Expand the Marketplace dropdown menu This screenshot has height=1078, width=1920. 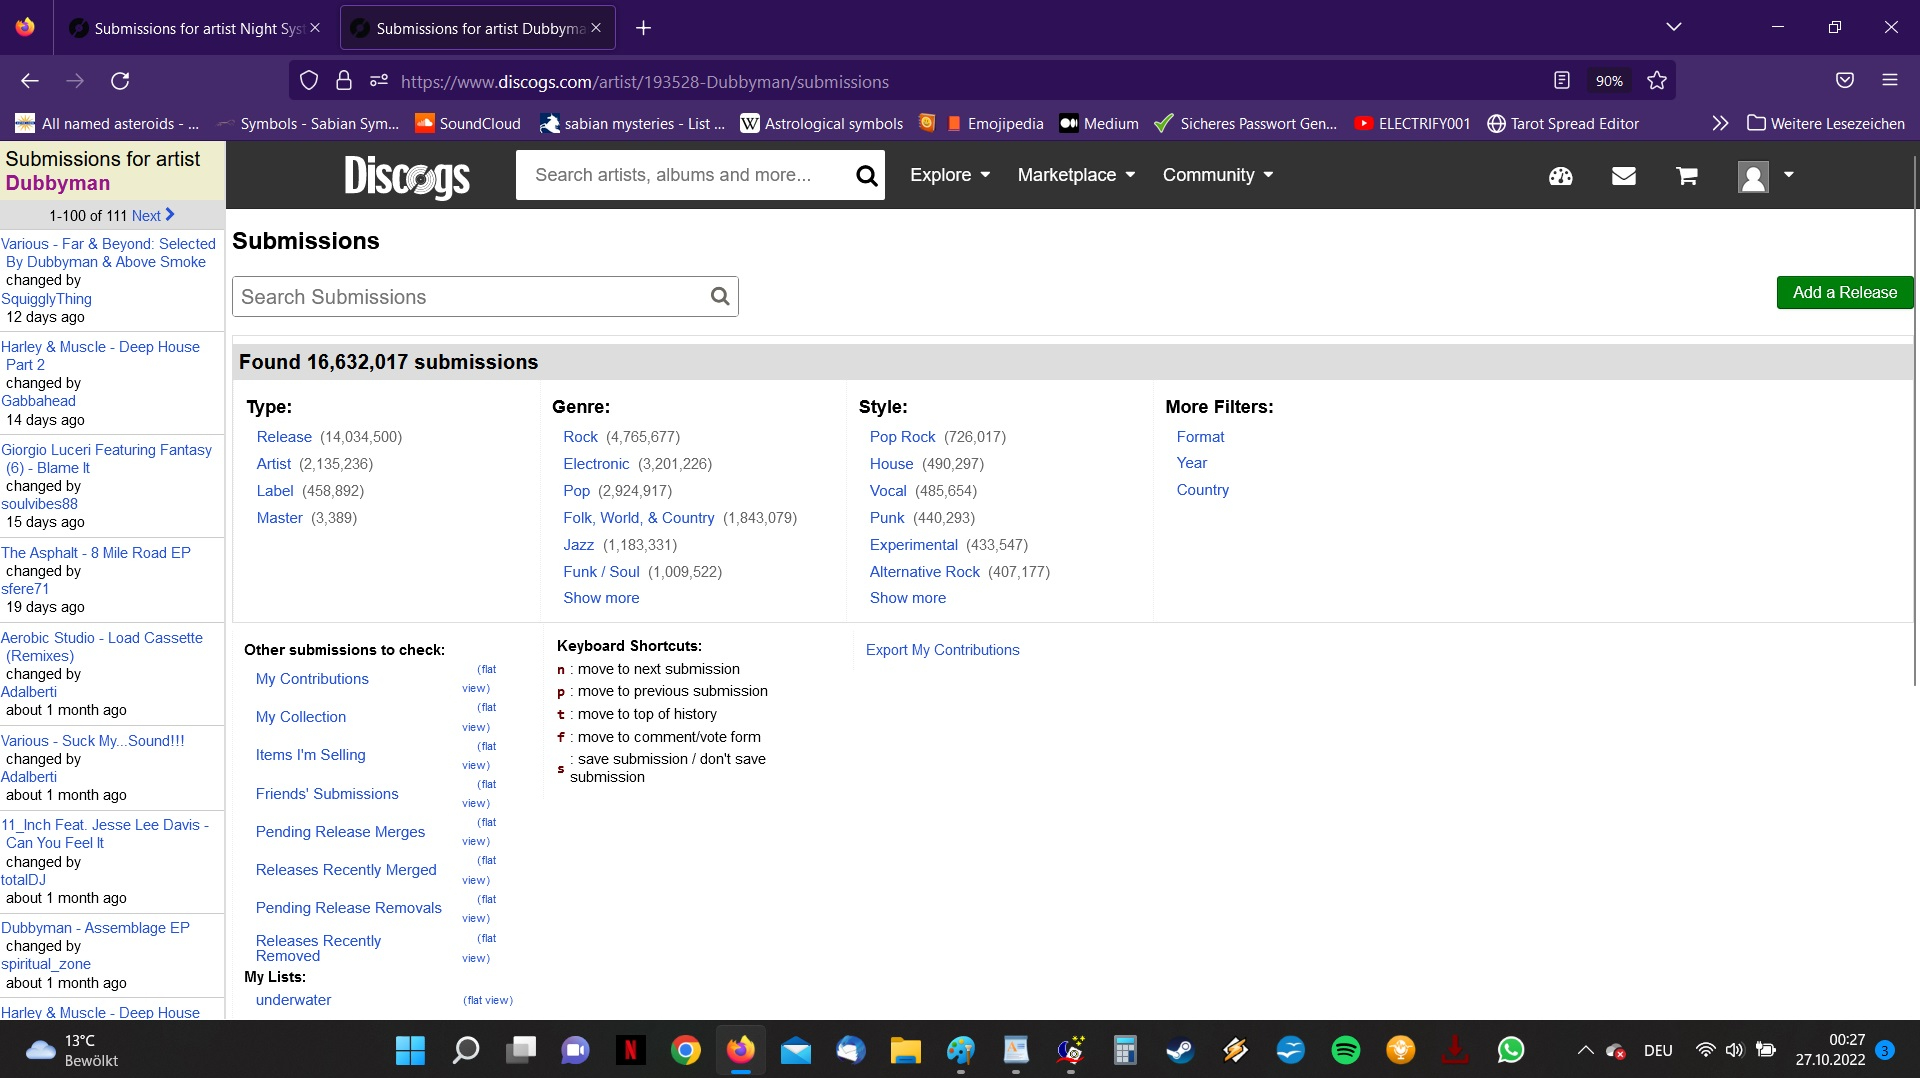[1076, 175]
